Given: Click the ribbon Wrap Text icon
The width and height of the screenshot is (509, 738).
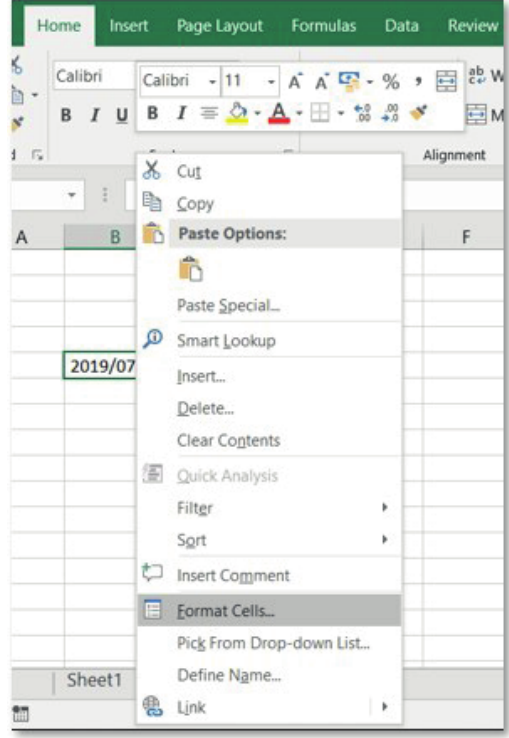Looking at the screenshot, I should 476,75.
